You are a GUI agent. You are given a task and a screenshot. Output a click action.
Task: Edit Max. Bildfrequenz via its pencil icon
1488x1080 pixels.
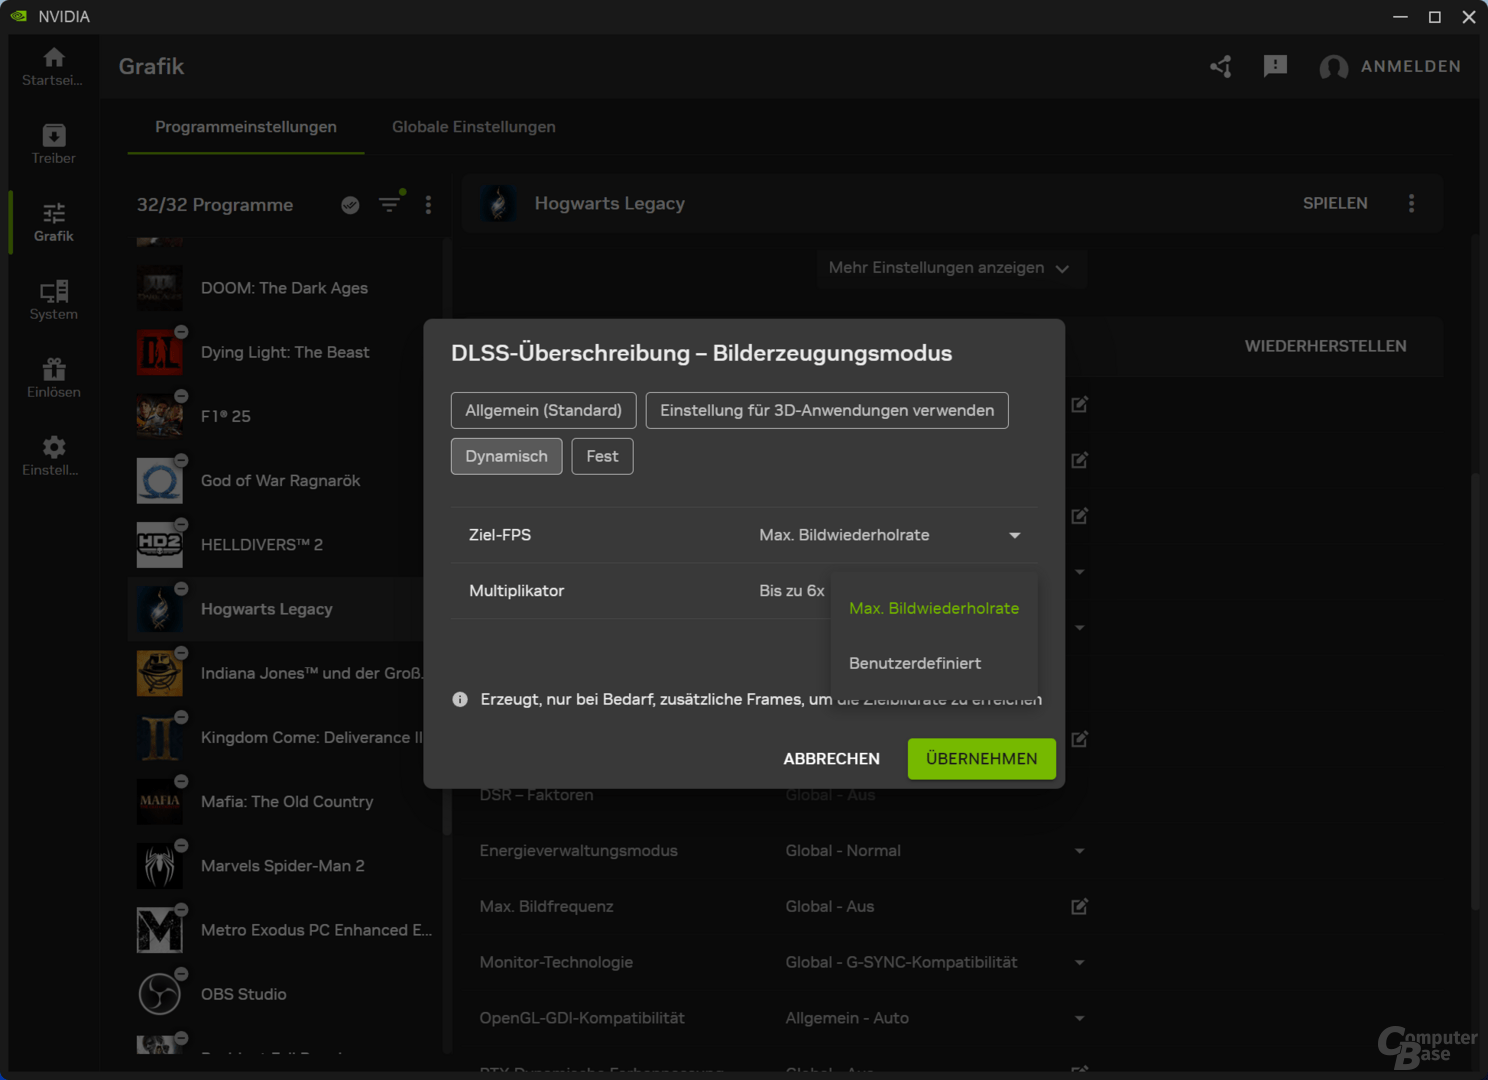[x=1078, y=906]
